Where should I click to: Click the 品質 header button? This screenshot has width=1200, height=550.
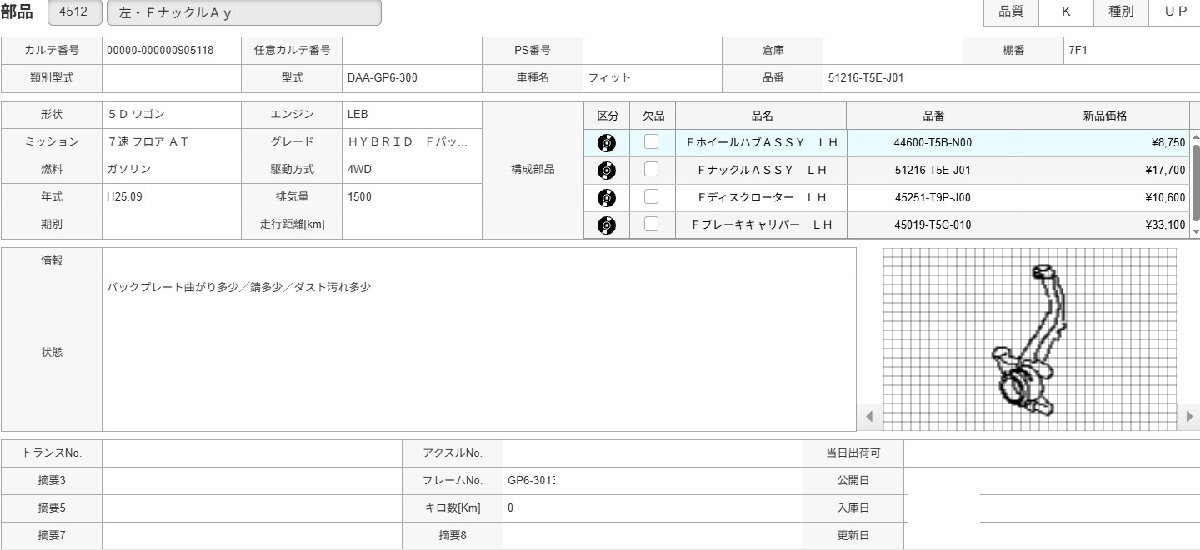[x=1011, y=12]
